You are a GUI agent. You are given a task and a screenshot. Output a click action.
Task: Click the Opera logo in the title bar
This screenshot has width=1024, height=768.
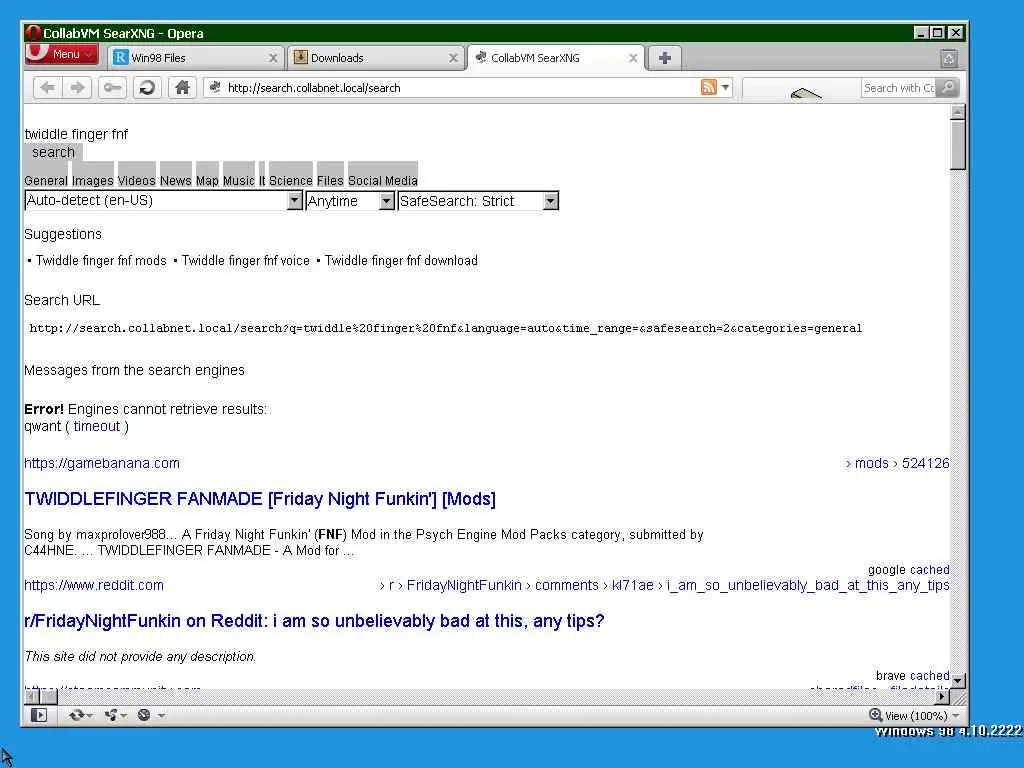point(33,33)
